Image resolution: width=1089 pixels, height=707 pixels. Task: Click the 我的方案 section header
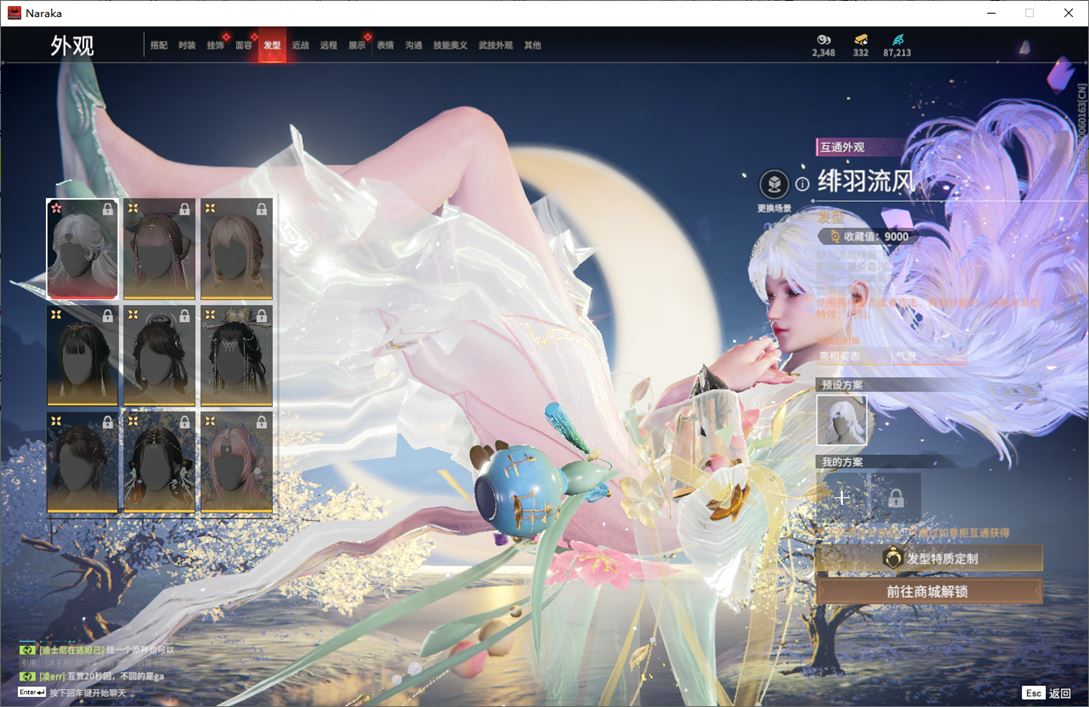click(x=842, y=462)
